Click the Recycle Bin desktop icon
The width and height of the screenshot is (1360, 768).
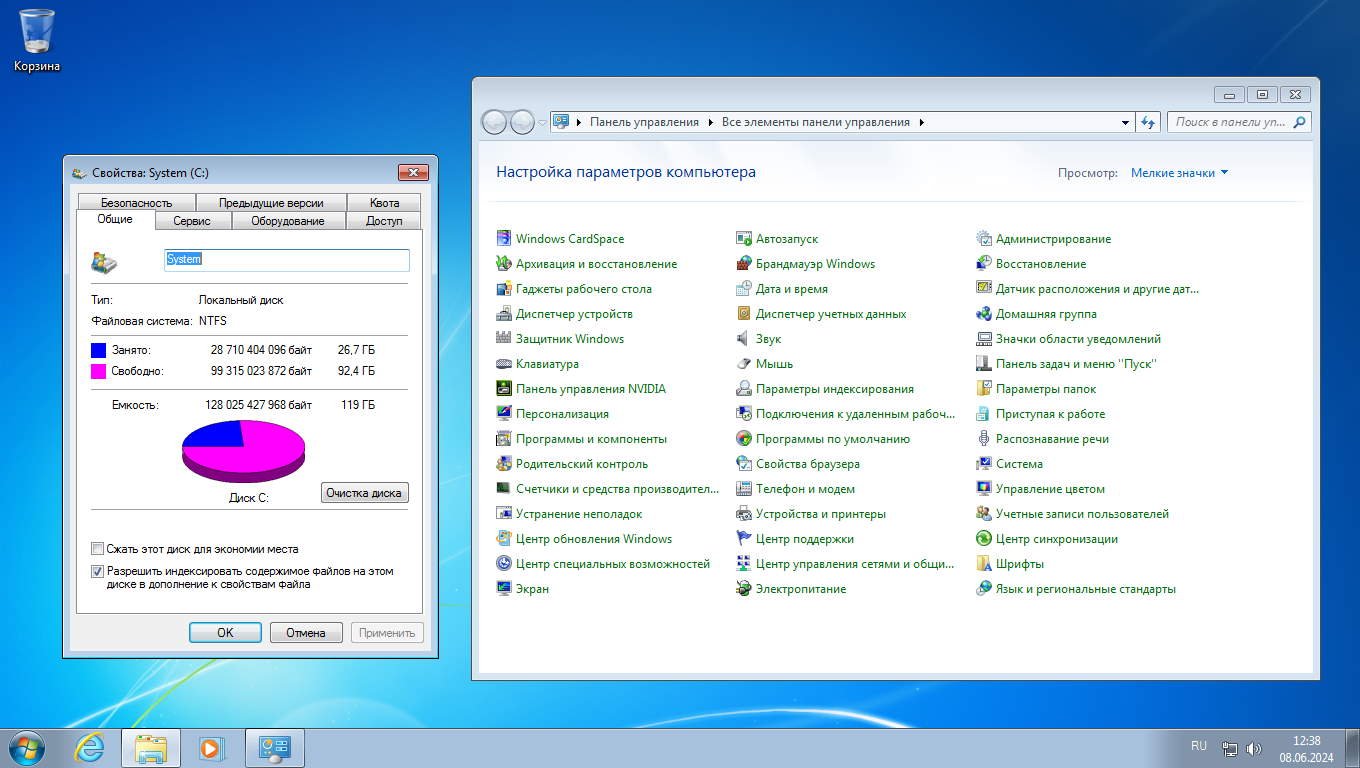coord(37,32)
